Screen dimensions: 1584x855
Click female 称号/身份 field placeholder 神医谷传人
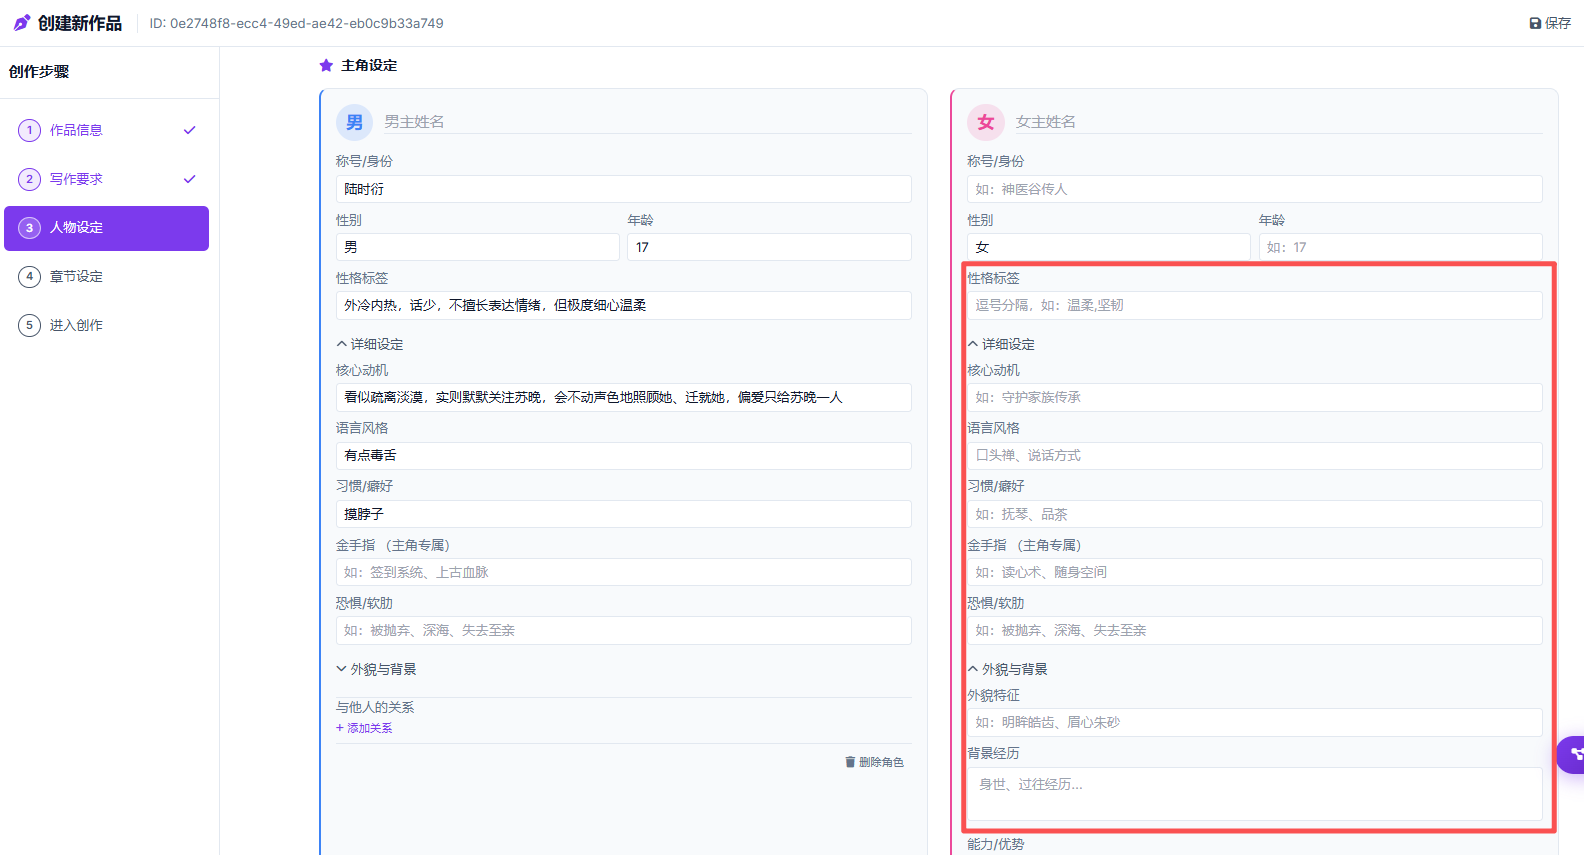click(x=1254, y=189)
